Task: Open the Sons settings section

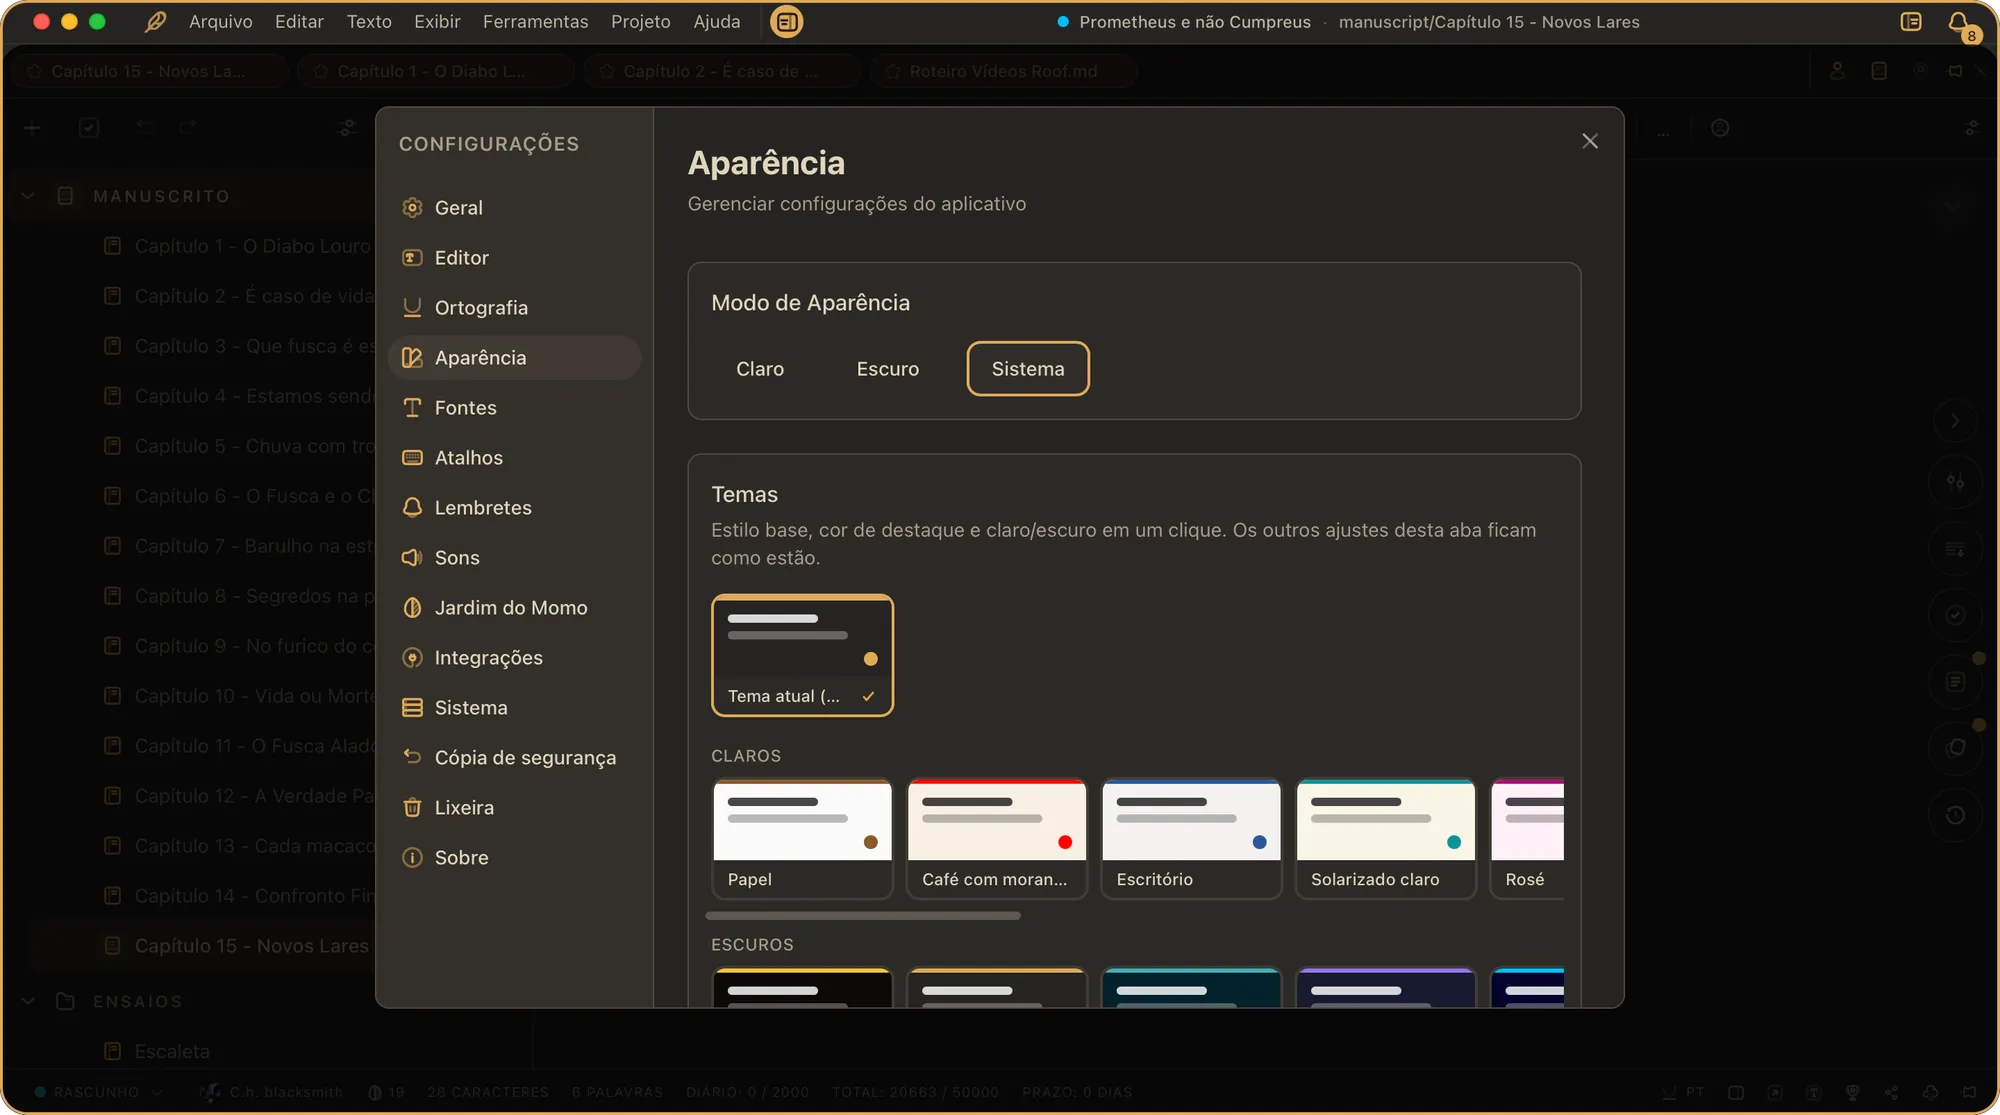Action: (x=514, y=558)
